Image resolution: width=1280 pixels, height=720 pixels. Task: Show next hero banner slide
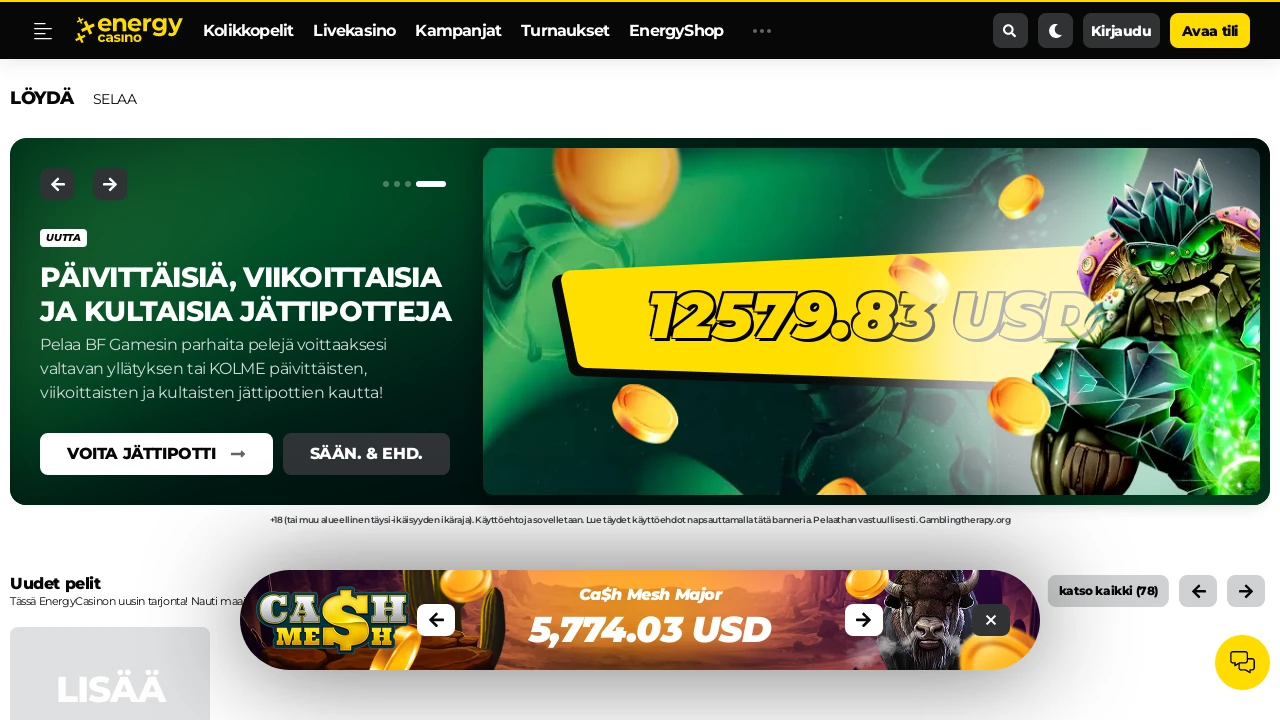click(x=110, y=184)
